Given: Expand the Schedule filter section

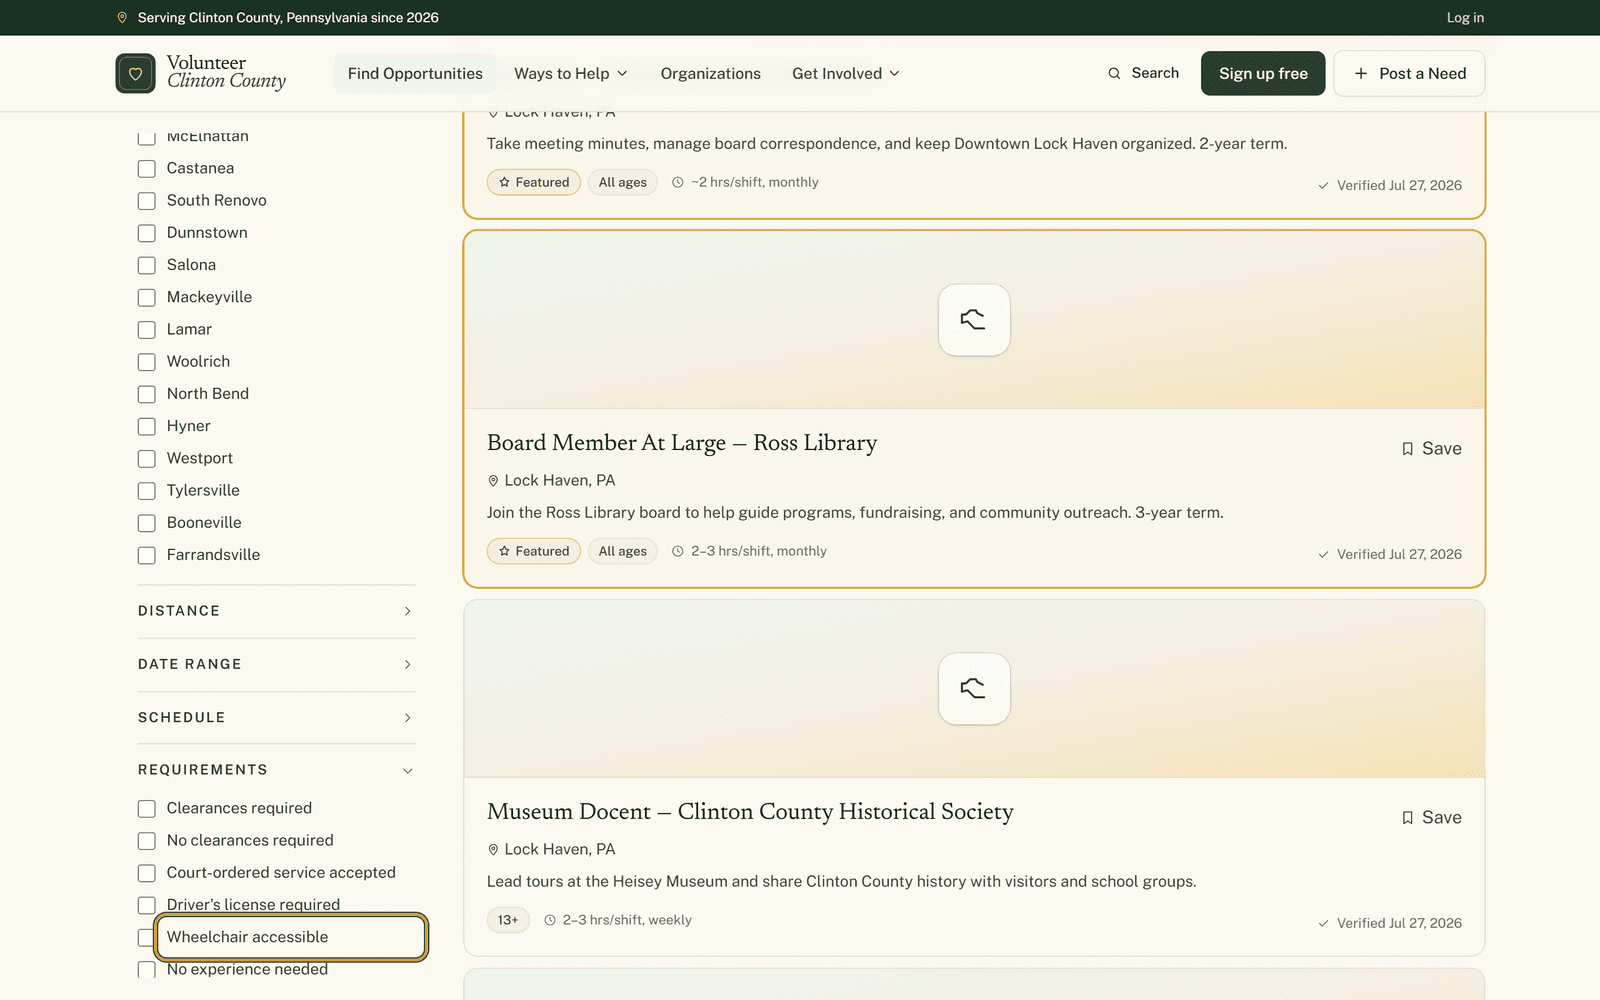Looking at the screenshot, I should point(276,718).
